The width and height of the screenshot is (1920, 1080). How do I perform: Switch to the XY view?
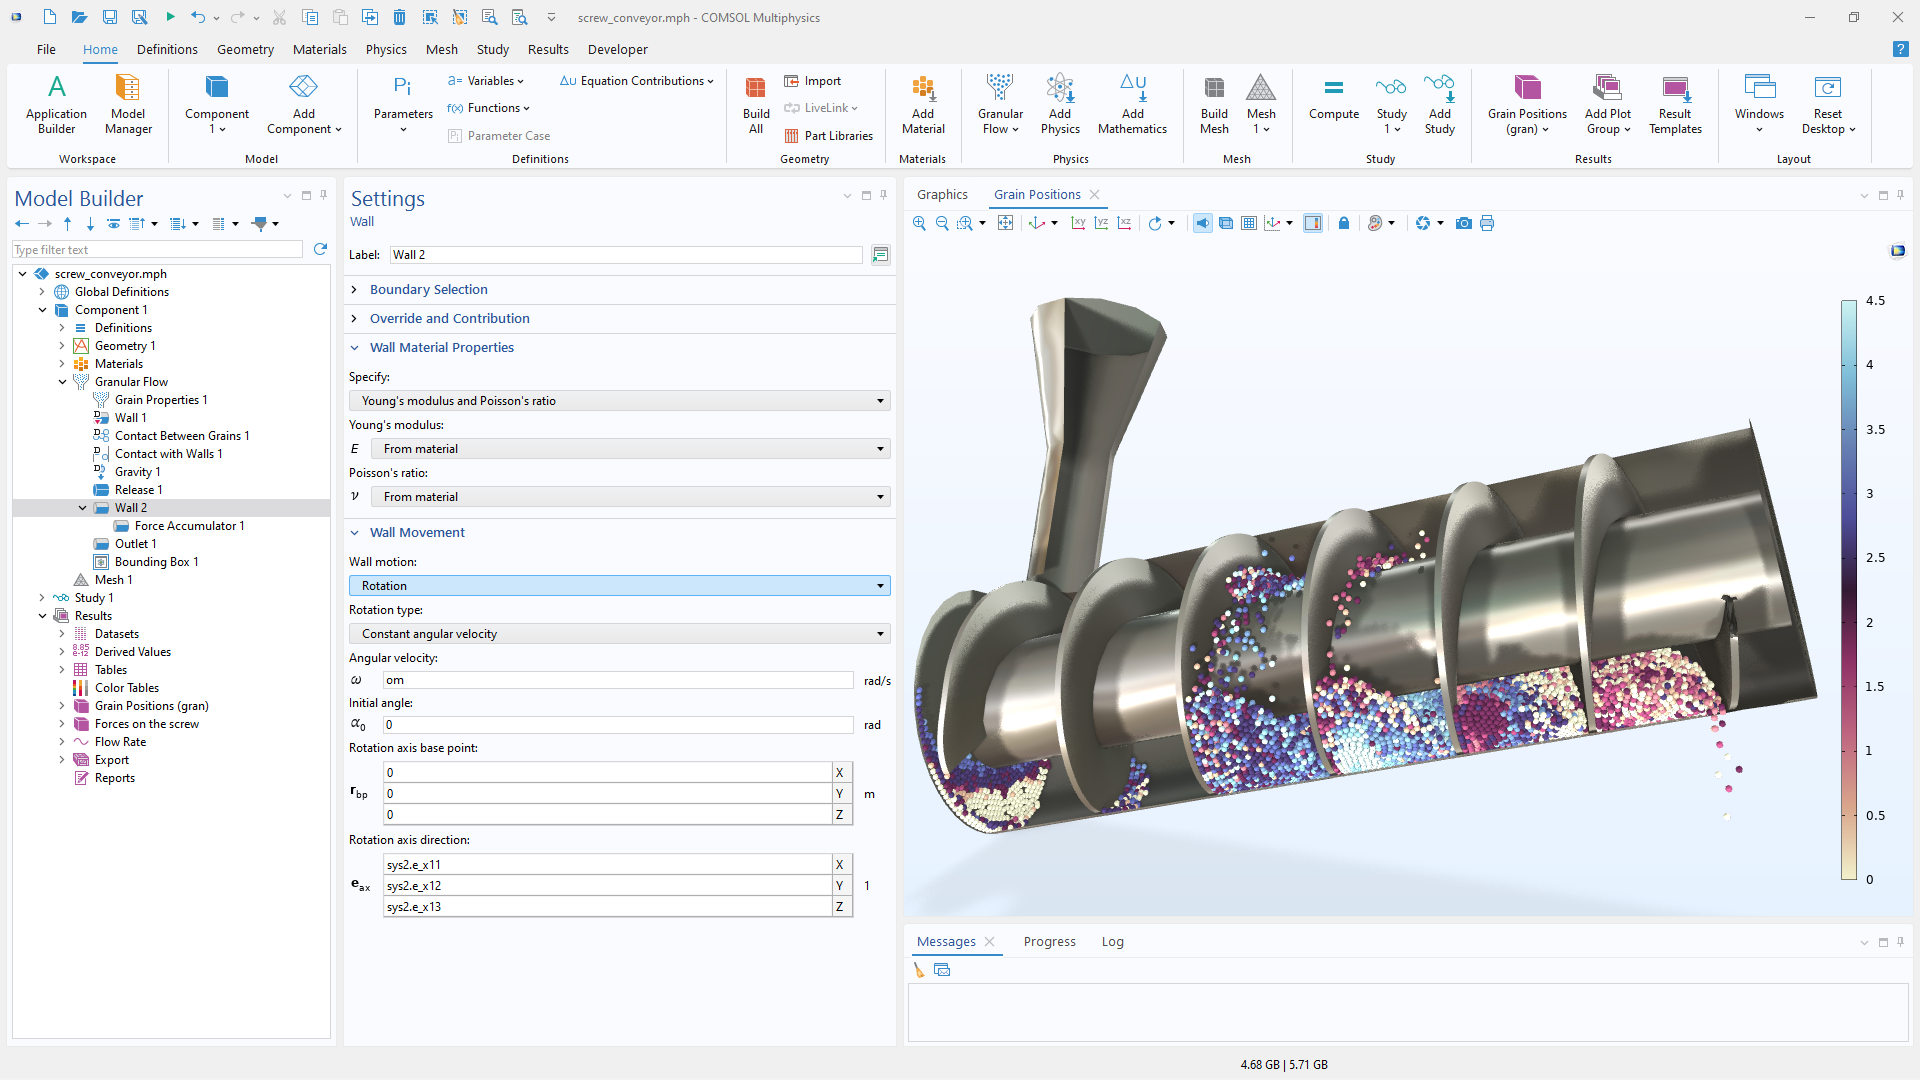pos(1078,223)
